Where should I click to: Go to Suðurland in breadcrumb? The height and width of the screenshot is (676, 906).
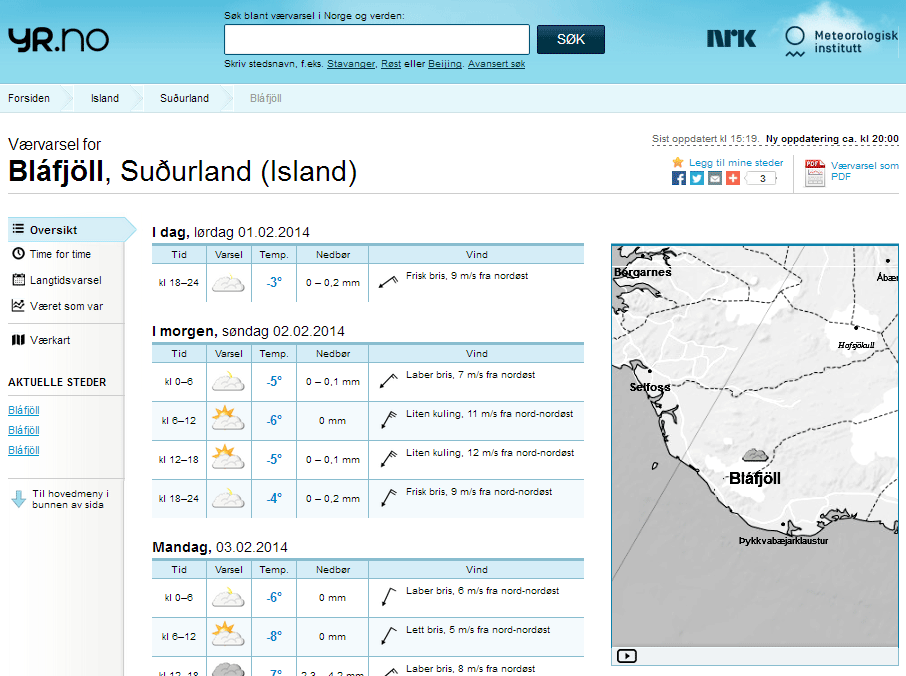coord(184,98)
